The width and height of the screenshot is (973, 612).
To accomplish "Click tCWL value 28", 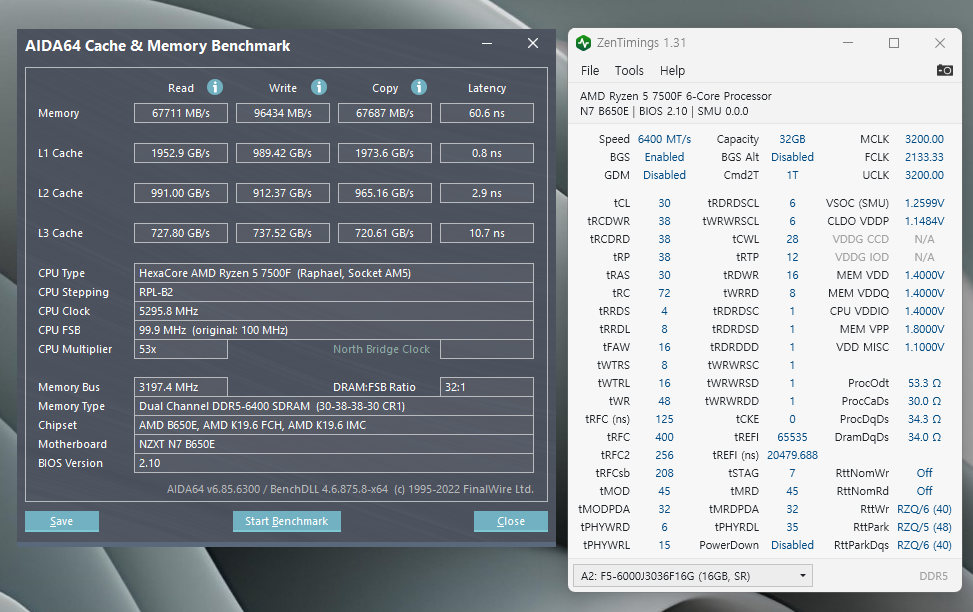I will 792,239.
